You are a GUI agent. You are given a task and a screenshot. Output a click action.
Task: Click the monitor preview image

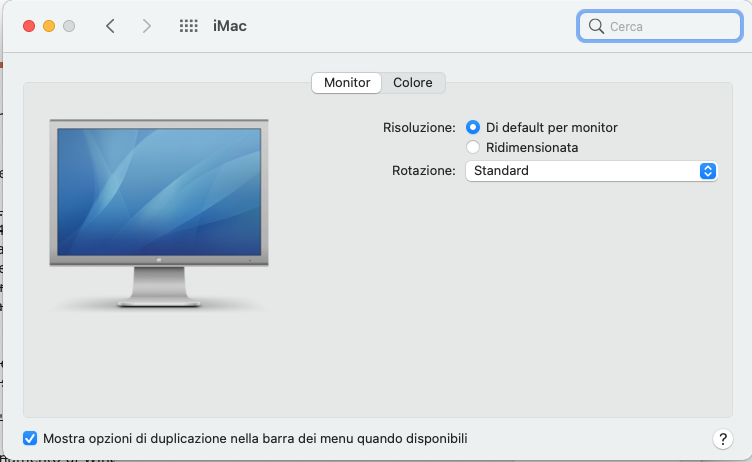159,213
